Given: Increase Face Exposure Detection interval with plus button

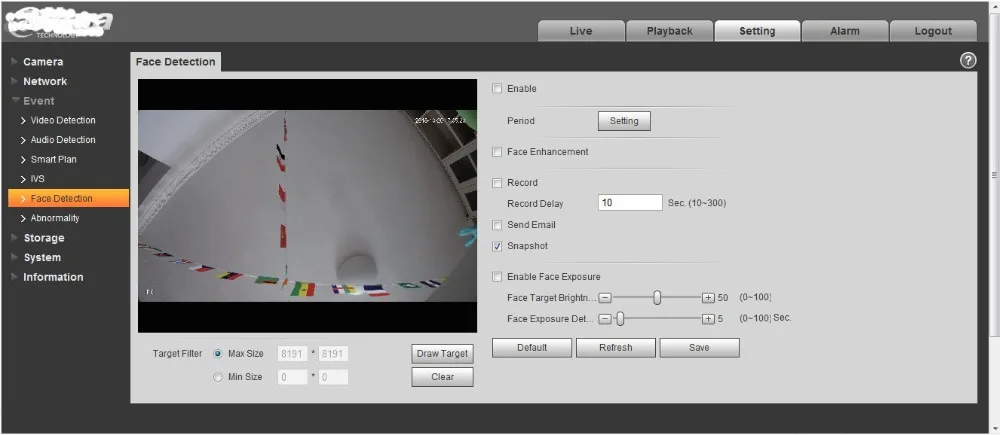Looking at the screenshot, I should click(x=708, y=319).
